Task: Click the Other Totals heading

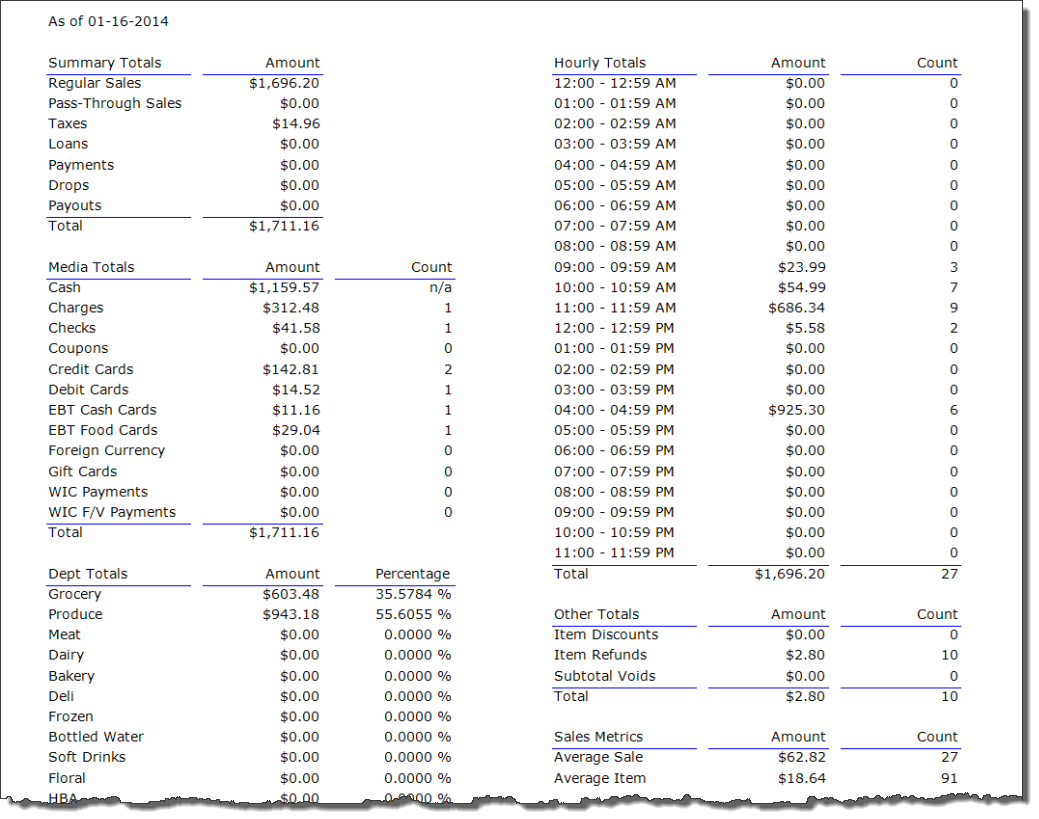Action: point(596,614)
